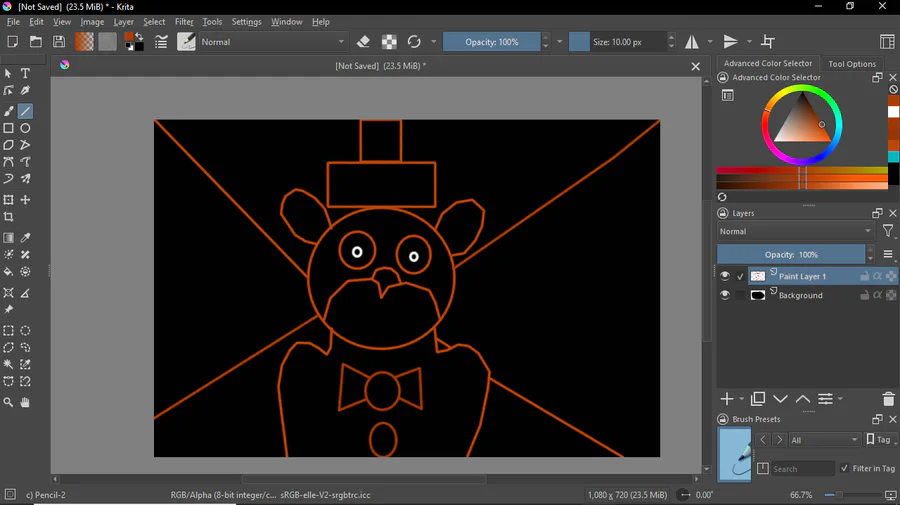Select the Text tool
900x505 pixels.
click(25, 73)
